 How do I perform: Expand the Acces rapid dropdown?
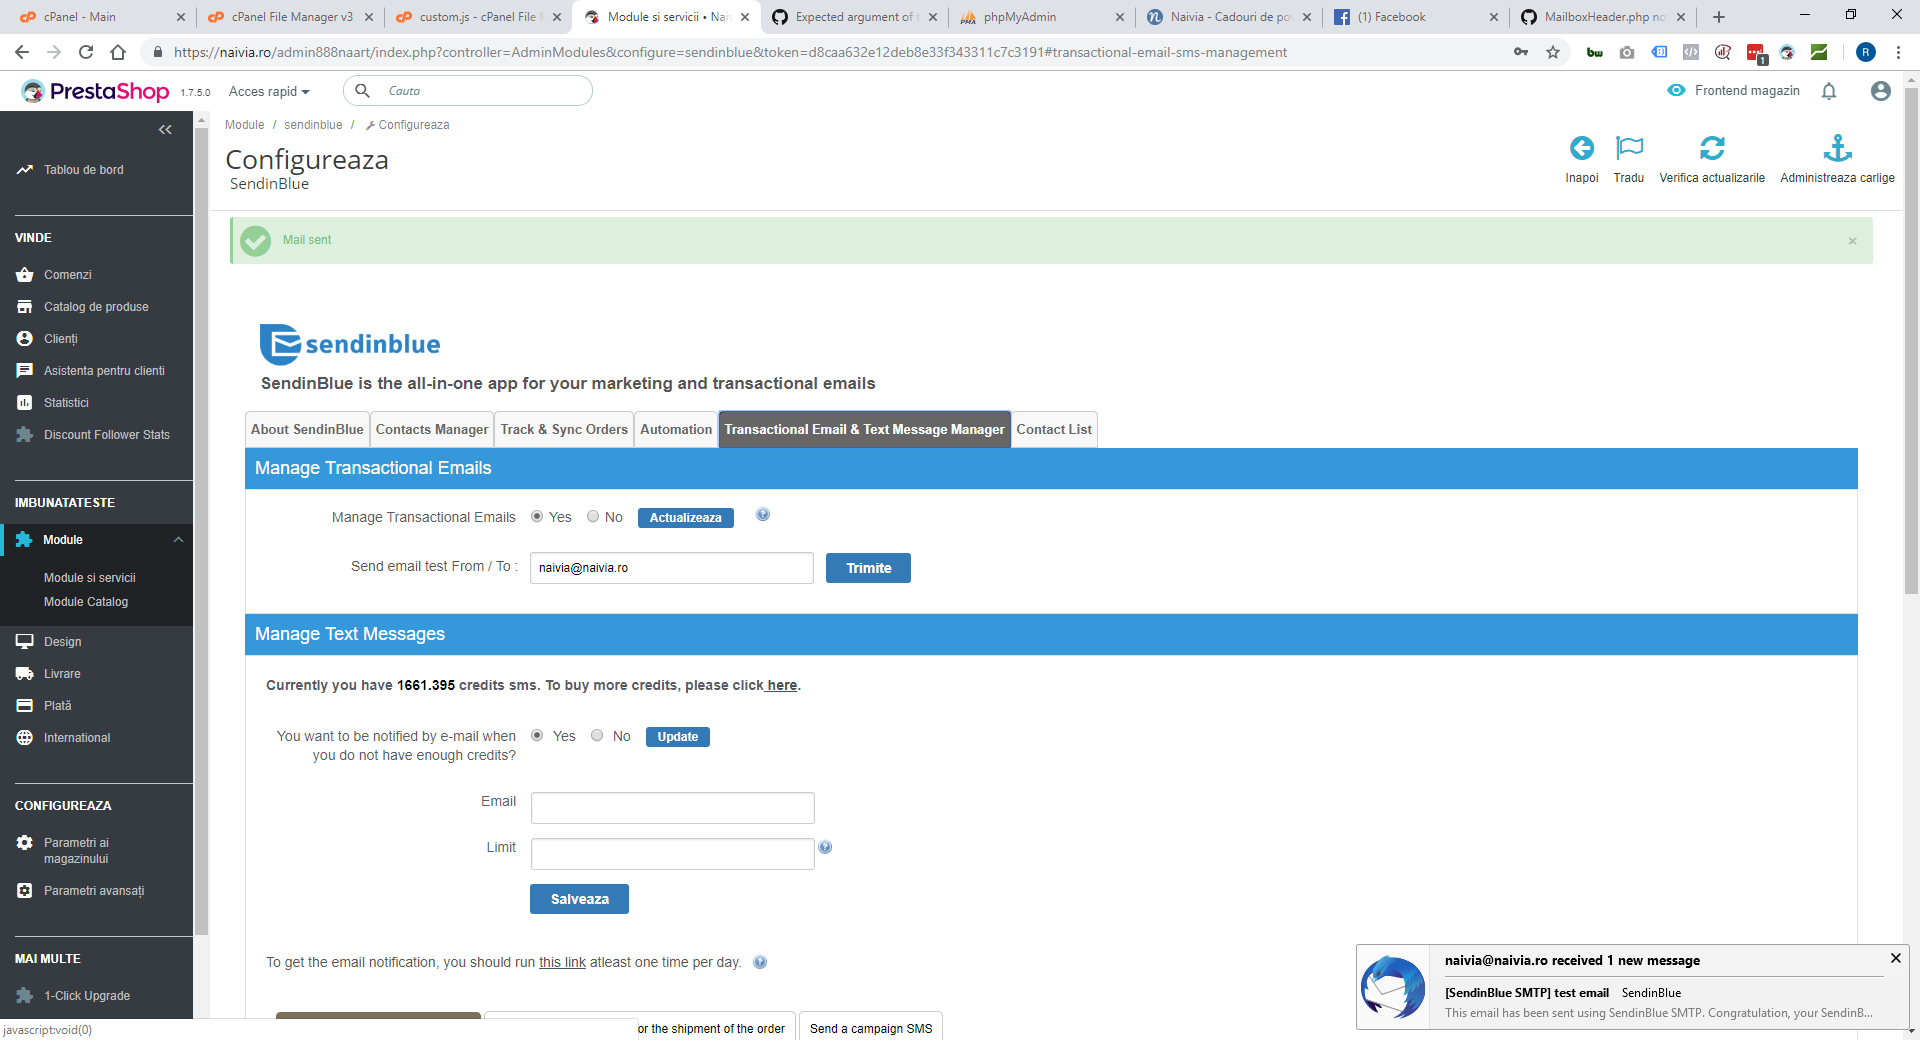pos(269,91)
